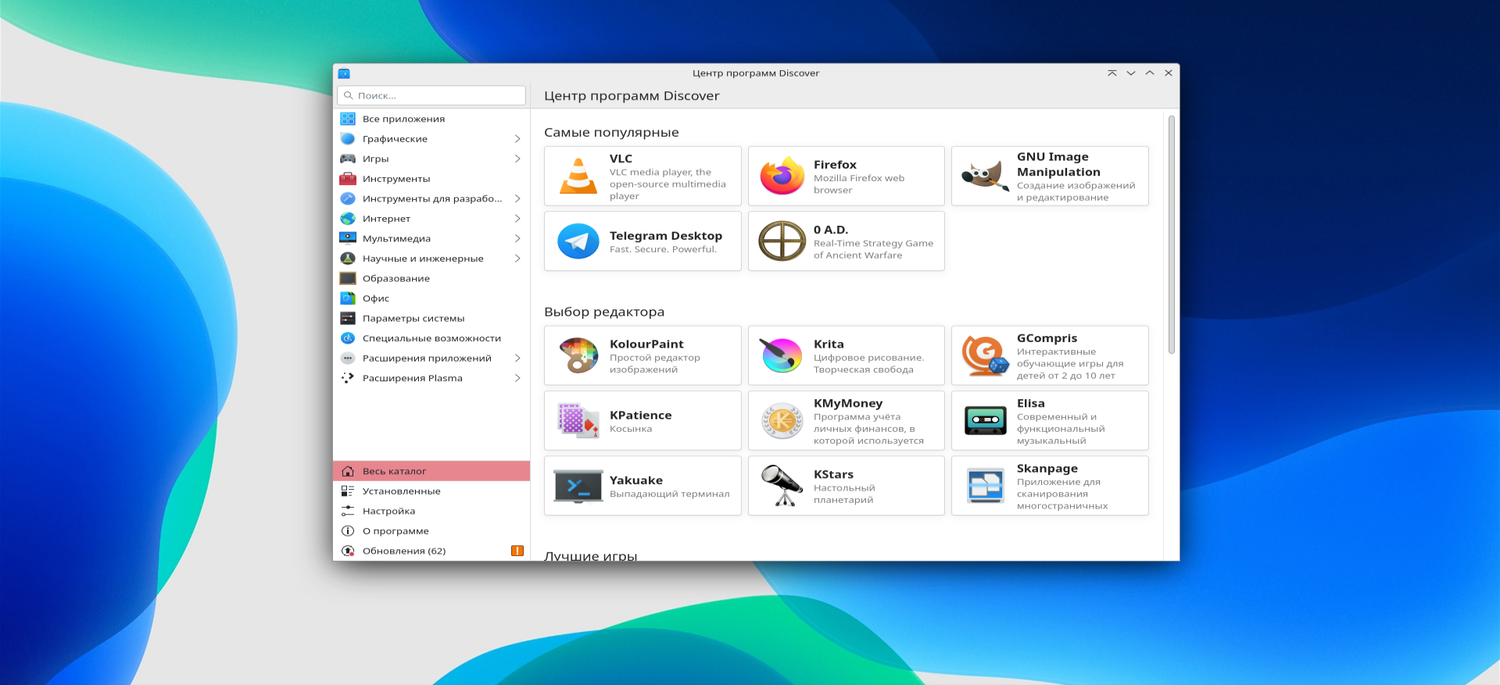
Task: Click the Elisa cassette icon
Action: click(985, 420)
